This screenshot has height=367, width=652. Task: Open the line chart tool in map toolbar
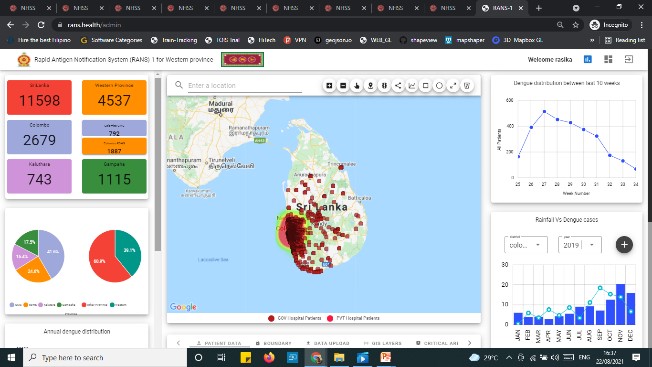click(x=412, y=86)
